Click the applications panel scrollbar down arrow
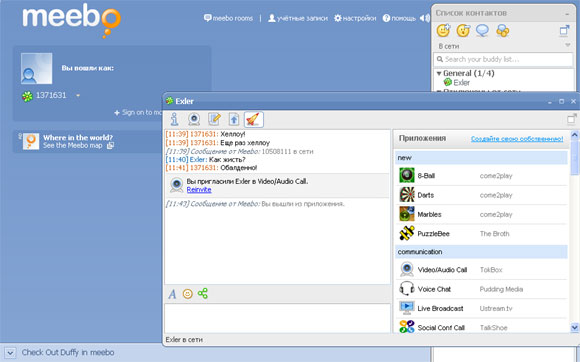 click(574, 327)
